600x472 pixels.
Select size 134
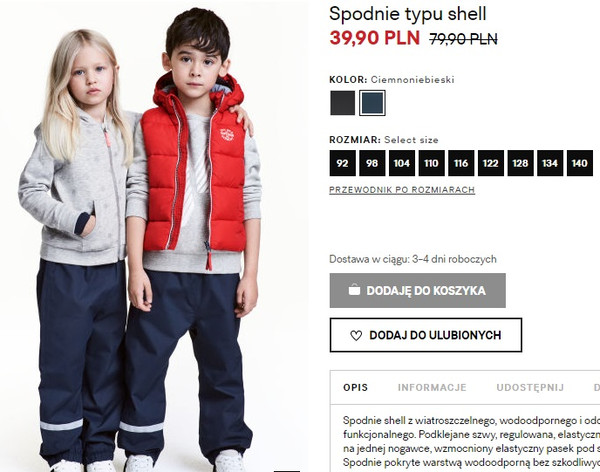pos(550,163)
